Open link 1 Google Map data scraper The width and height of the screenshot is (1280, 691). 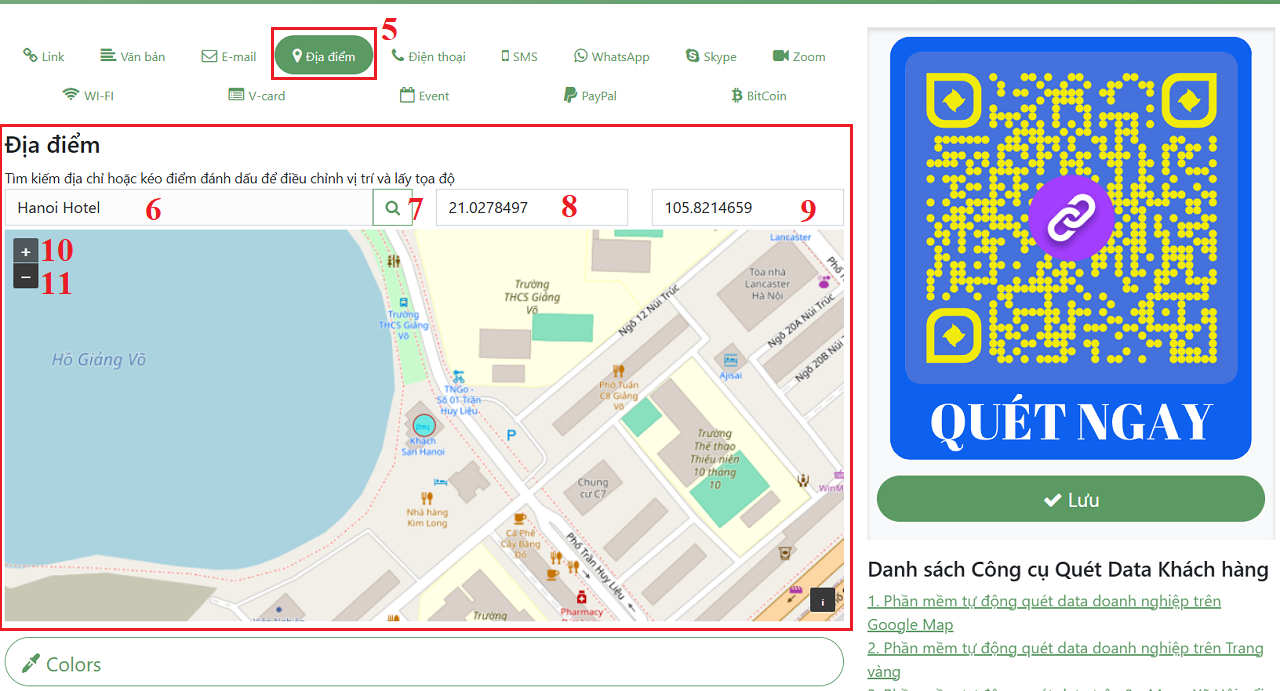[1044, 612]
